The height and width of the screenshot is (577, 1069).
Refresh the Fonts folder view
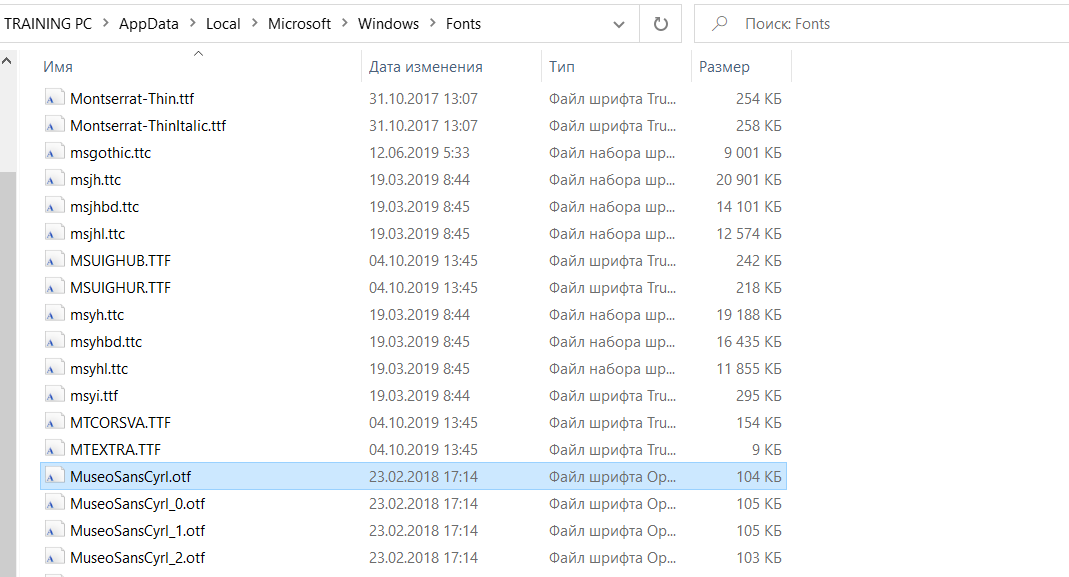[661, 24]
